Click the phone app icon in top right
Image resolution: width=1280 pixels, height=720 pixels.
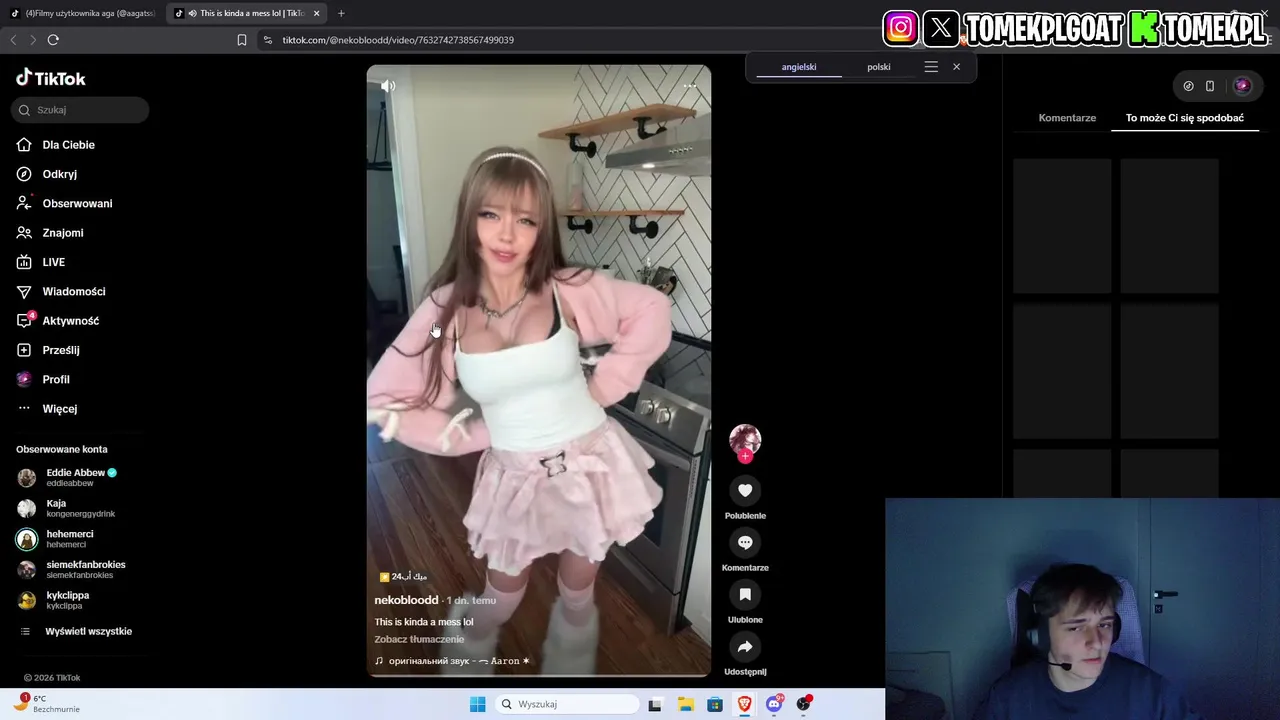pos(1210,86)
